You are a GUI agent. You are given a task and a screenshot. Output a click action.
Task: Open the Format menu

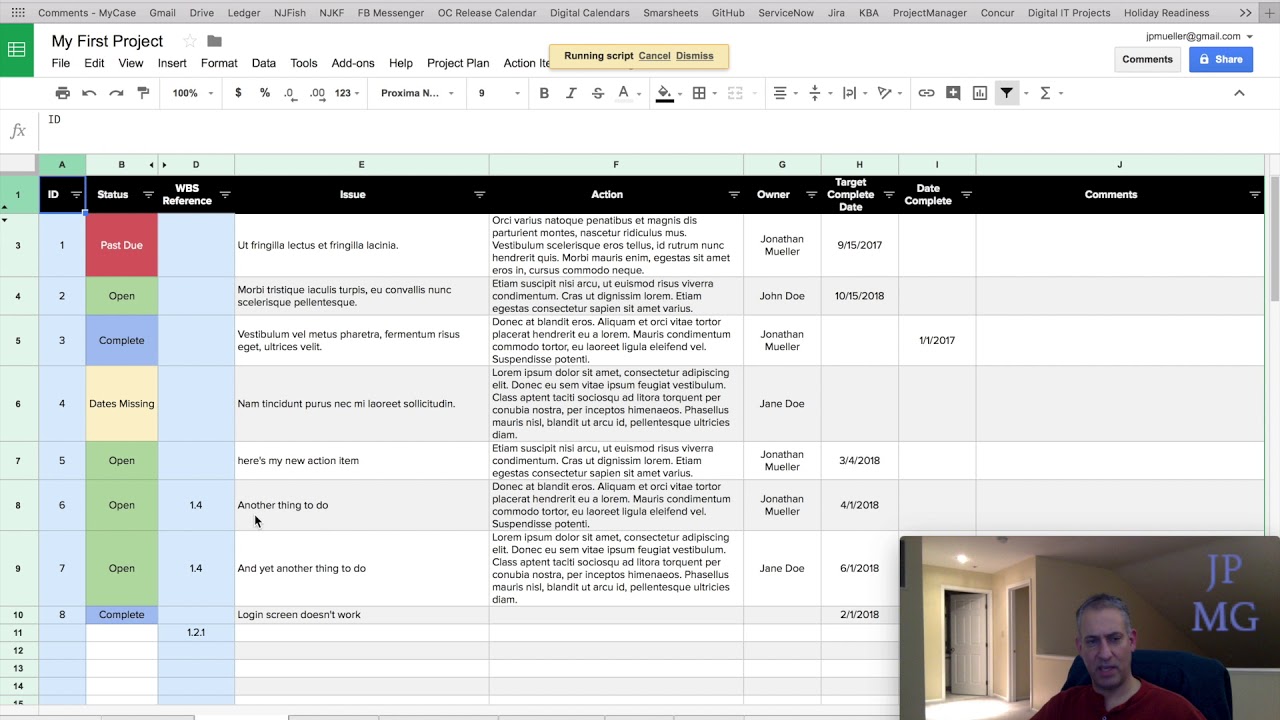point(219,63)
